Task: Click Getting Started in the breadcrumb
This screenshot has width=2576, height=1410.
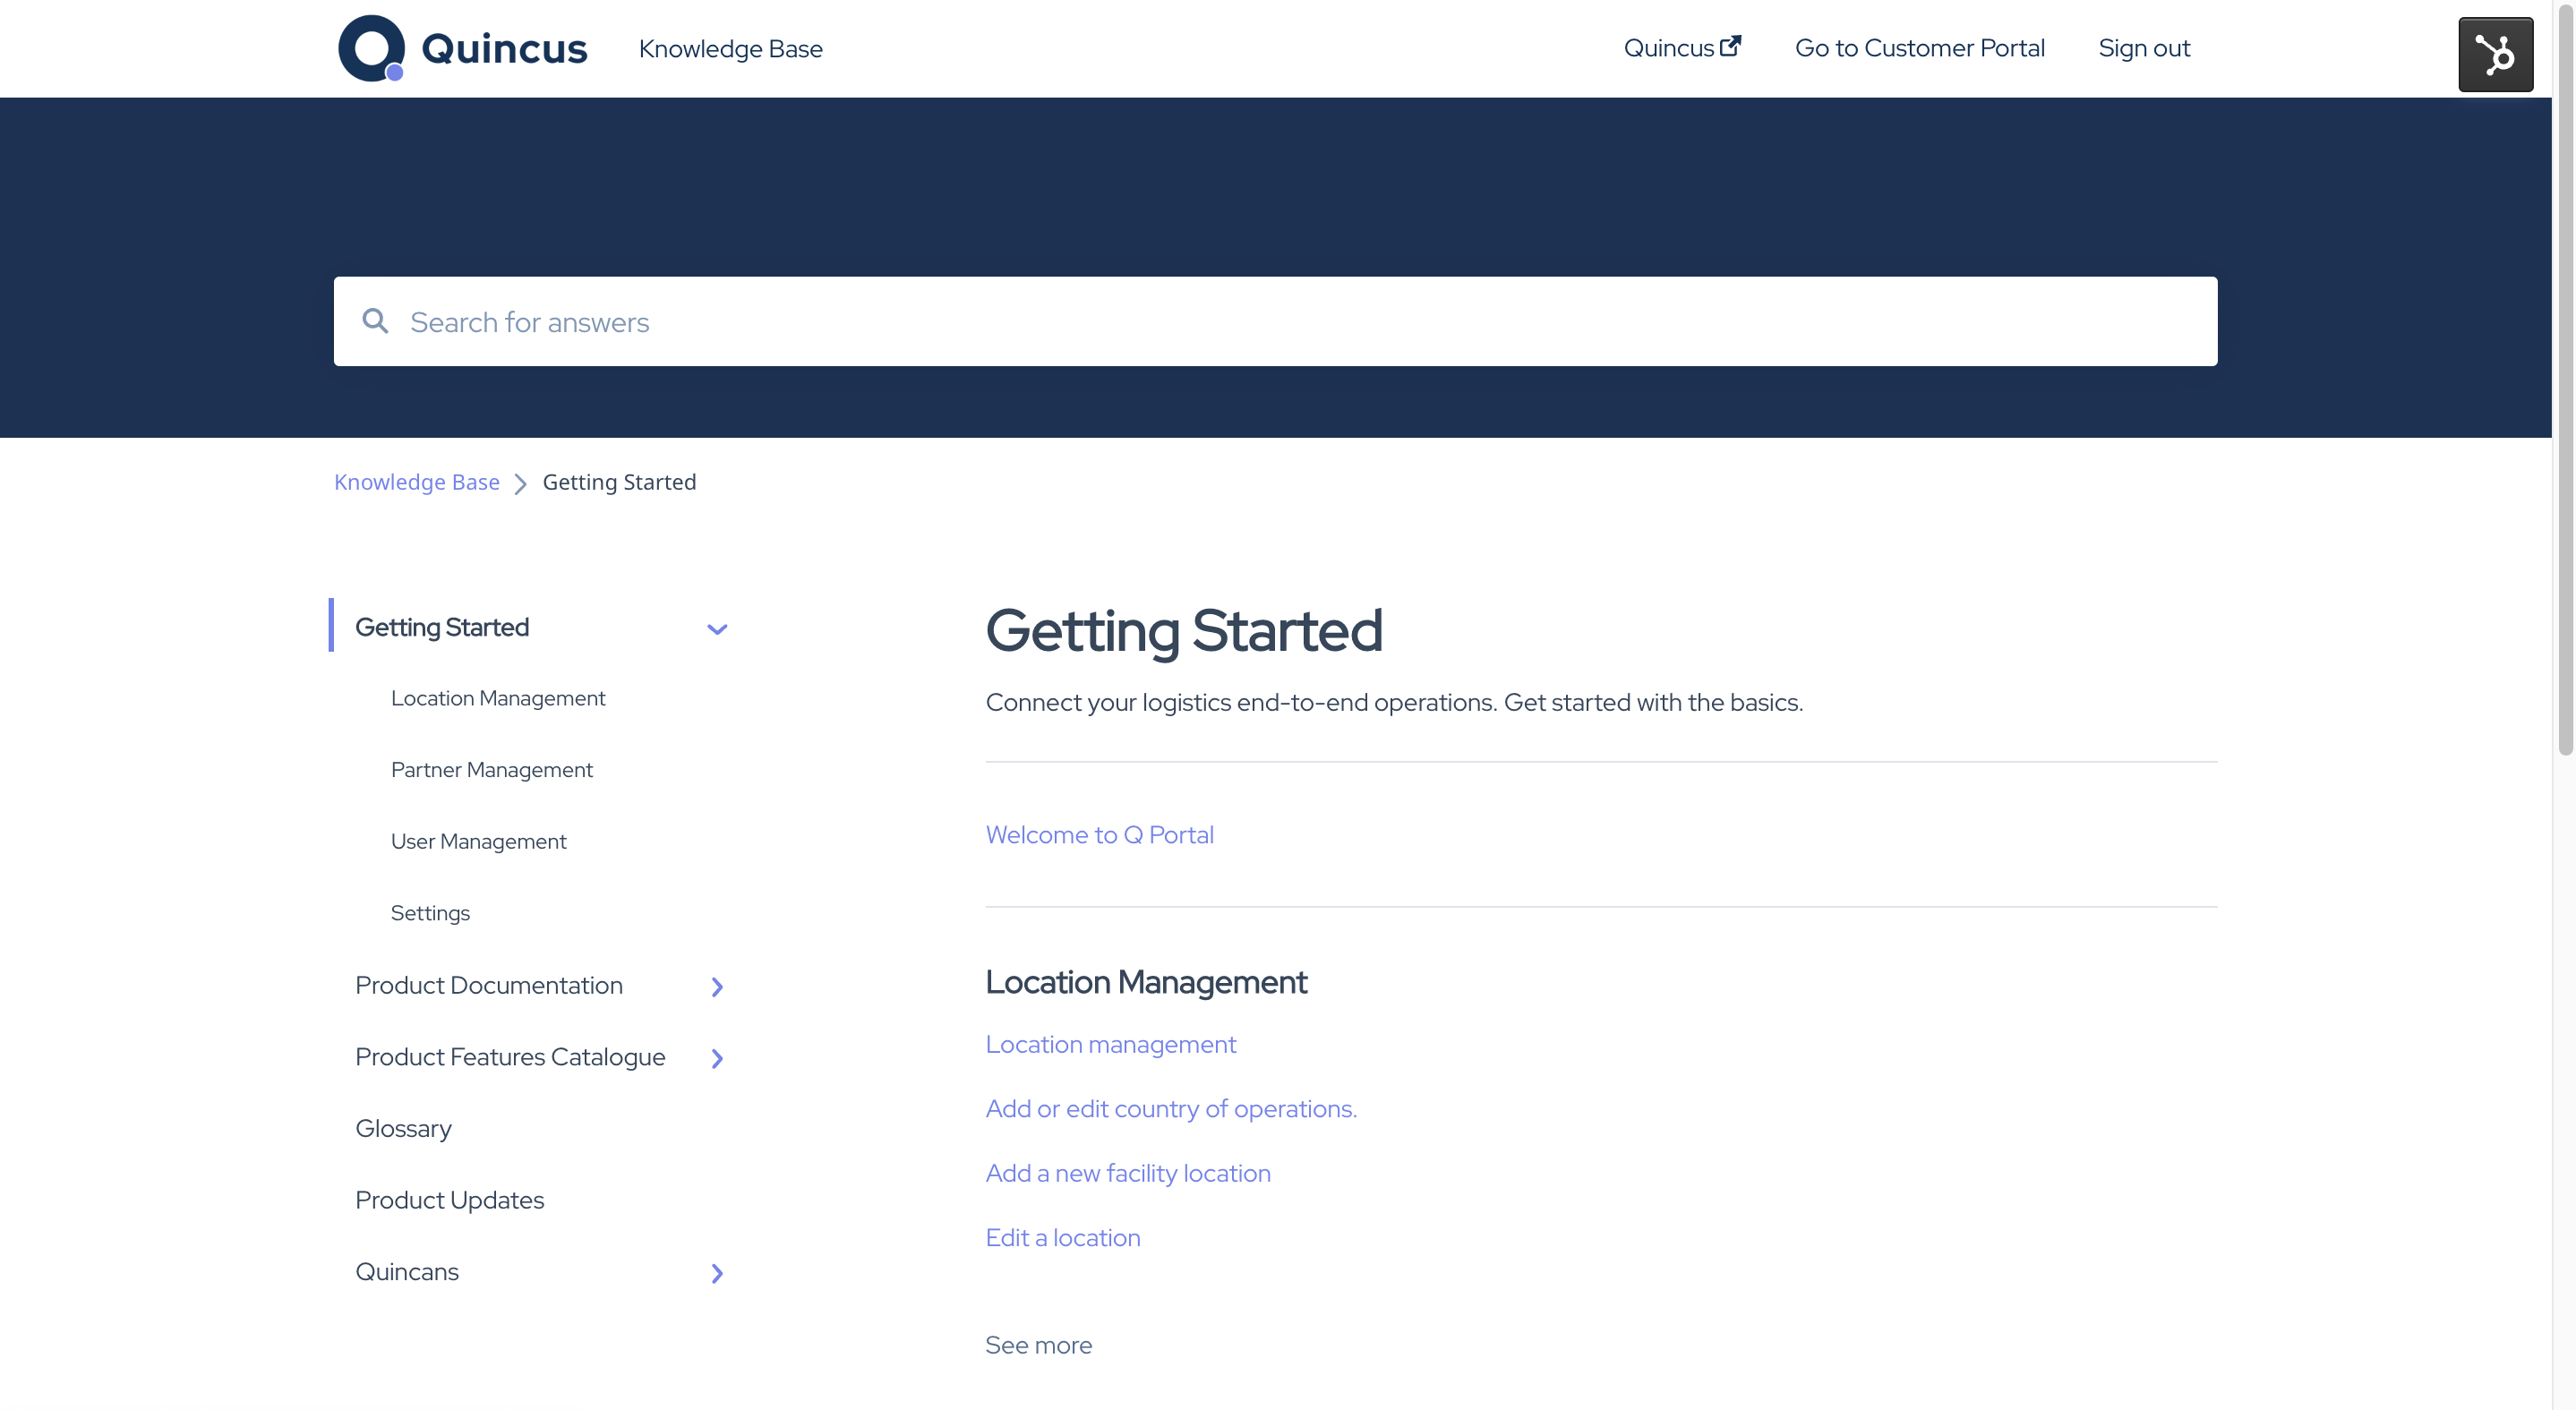Action: pos(619,482)
